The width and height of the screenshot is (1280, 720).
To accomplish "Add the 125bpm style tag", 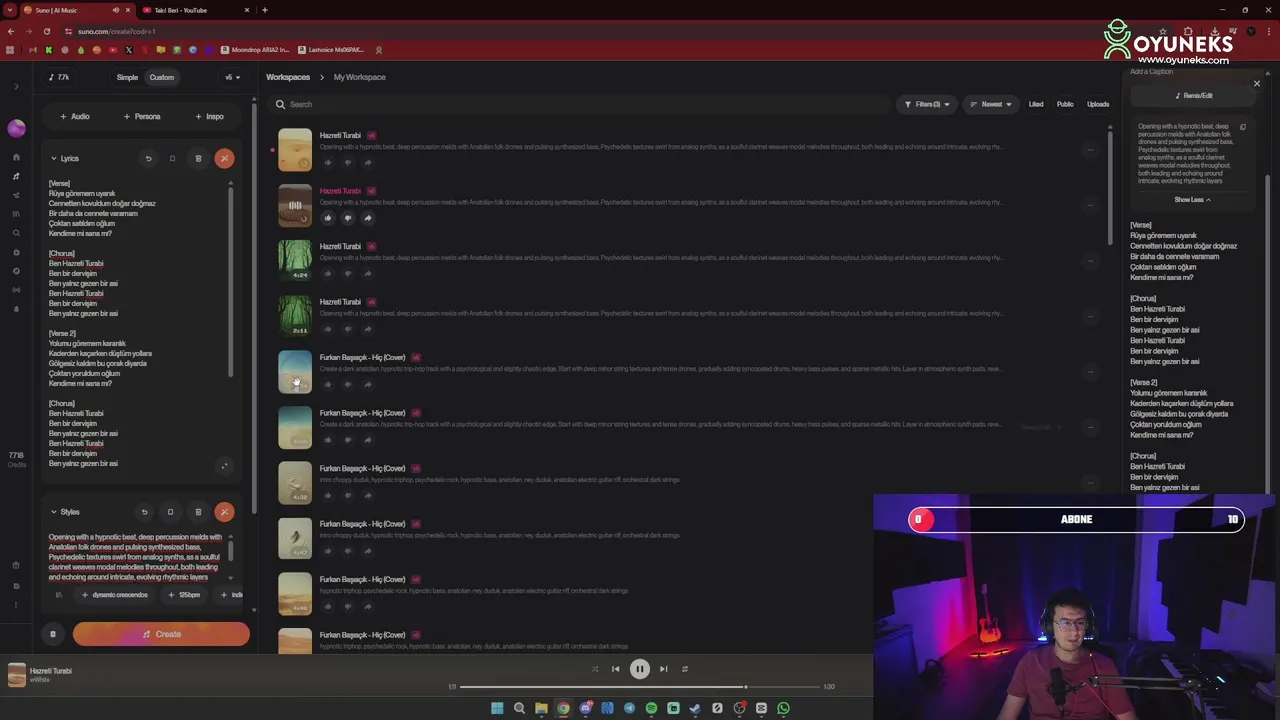I will (x=184, y=595).
